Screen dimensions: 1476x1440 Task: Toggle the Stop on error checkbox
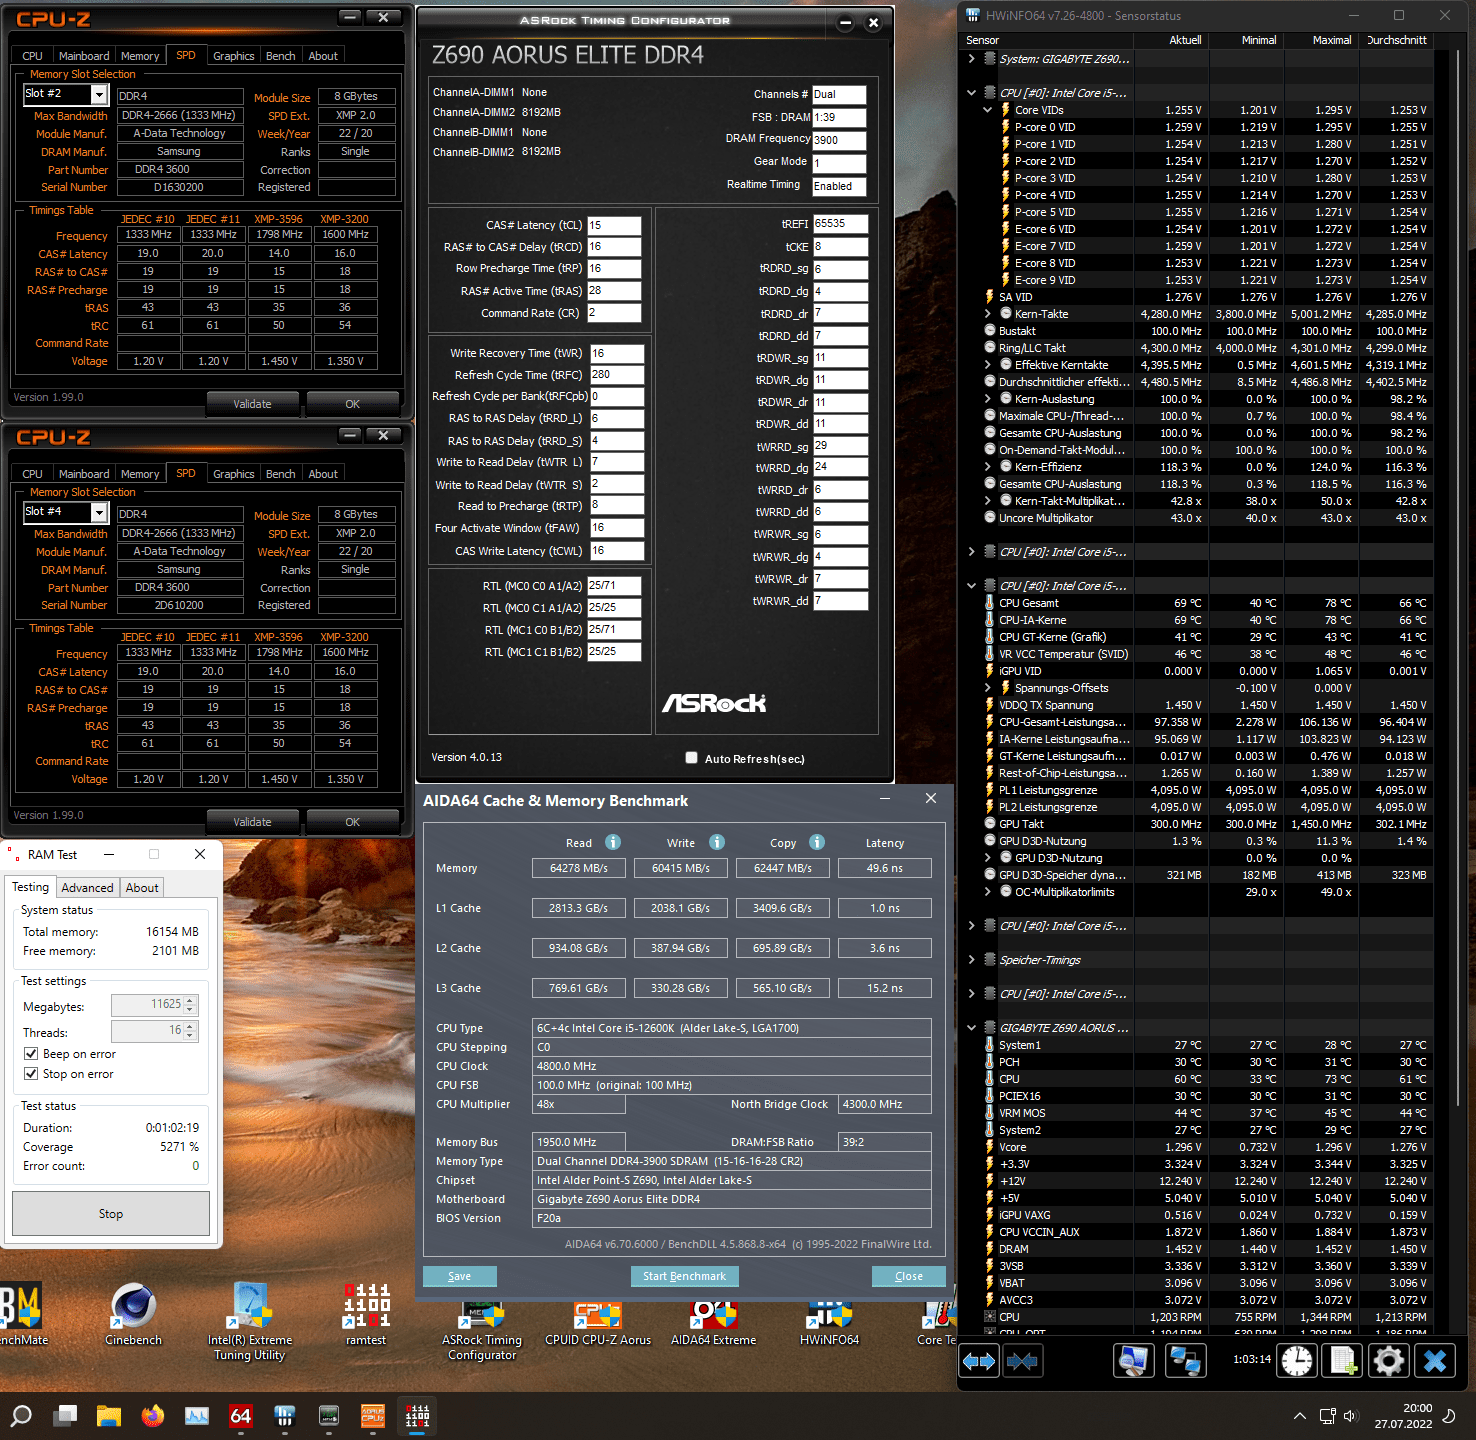(31, 1074)
